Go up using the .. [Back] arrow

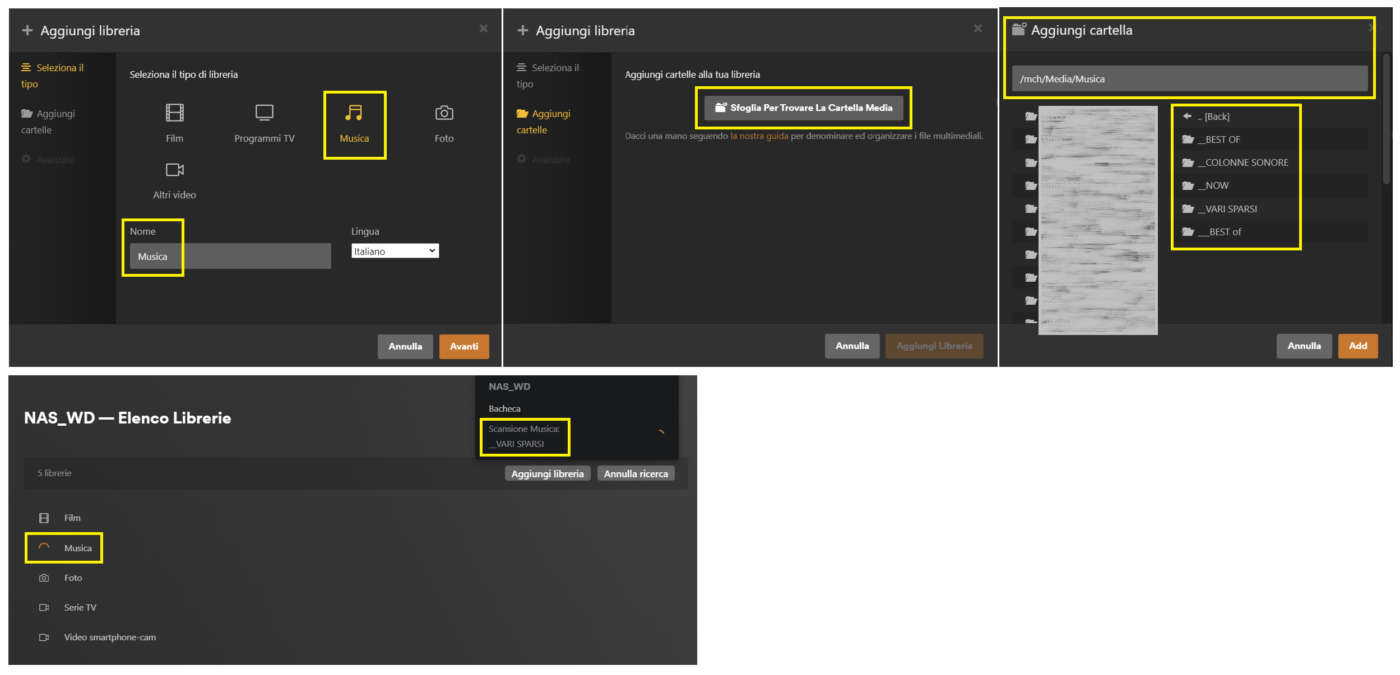(x=1188, y=116)
